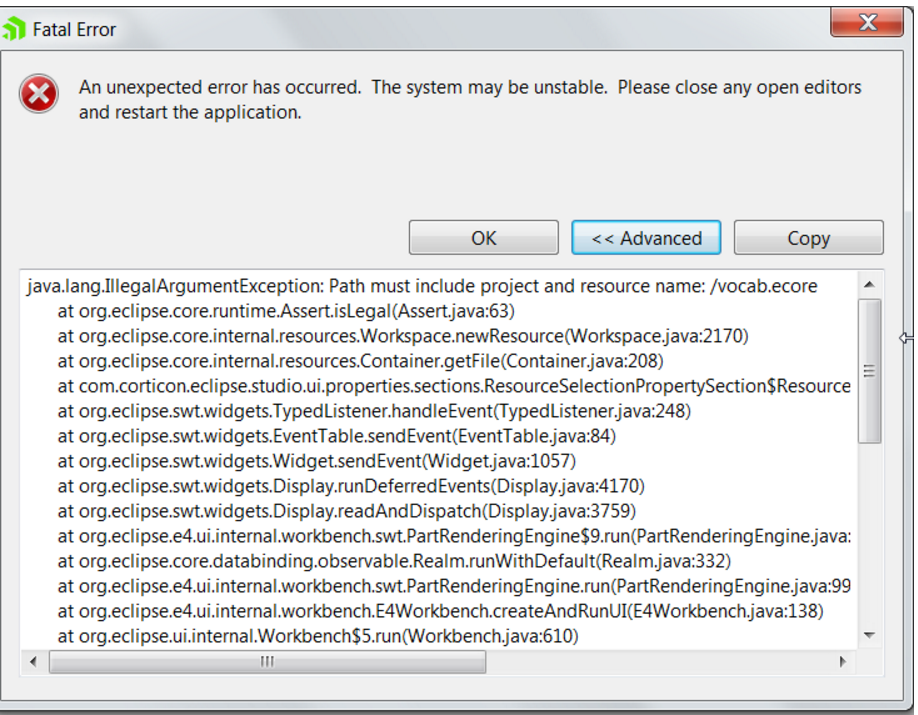Click the OK button
The height and width of the screenshot is (715, 918).
pos(484,238)
